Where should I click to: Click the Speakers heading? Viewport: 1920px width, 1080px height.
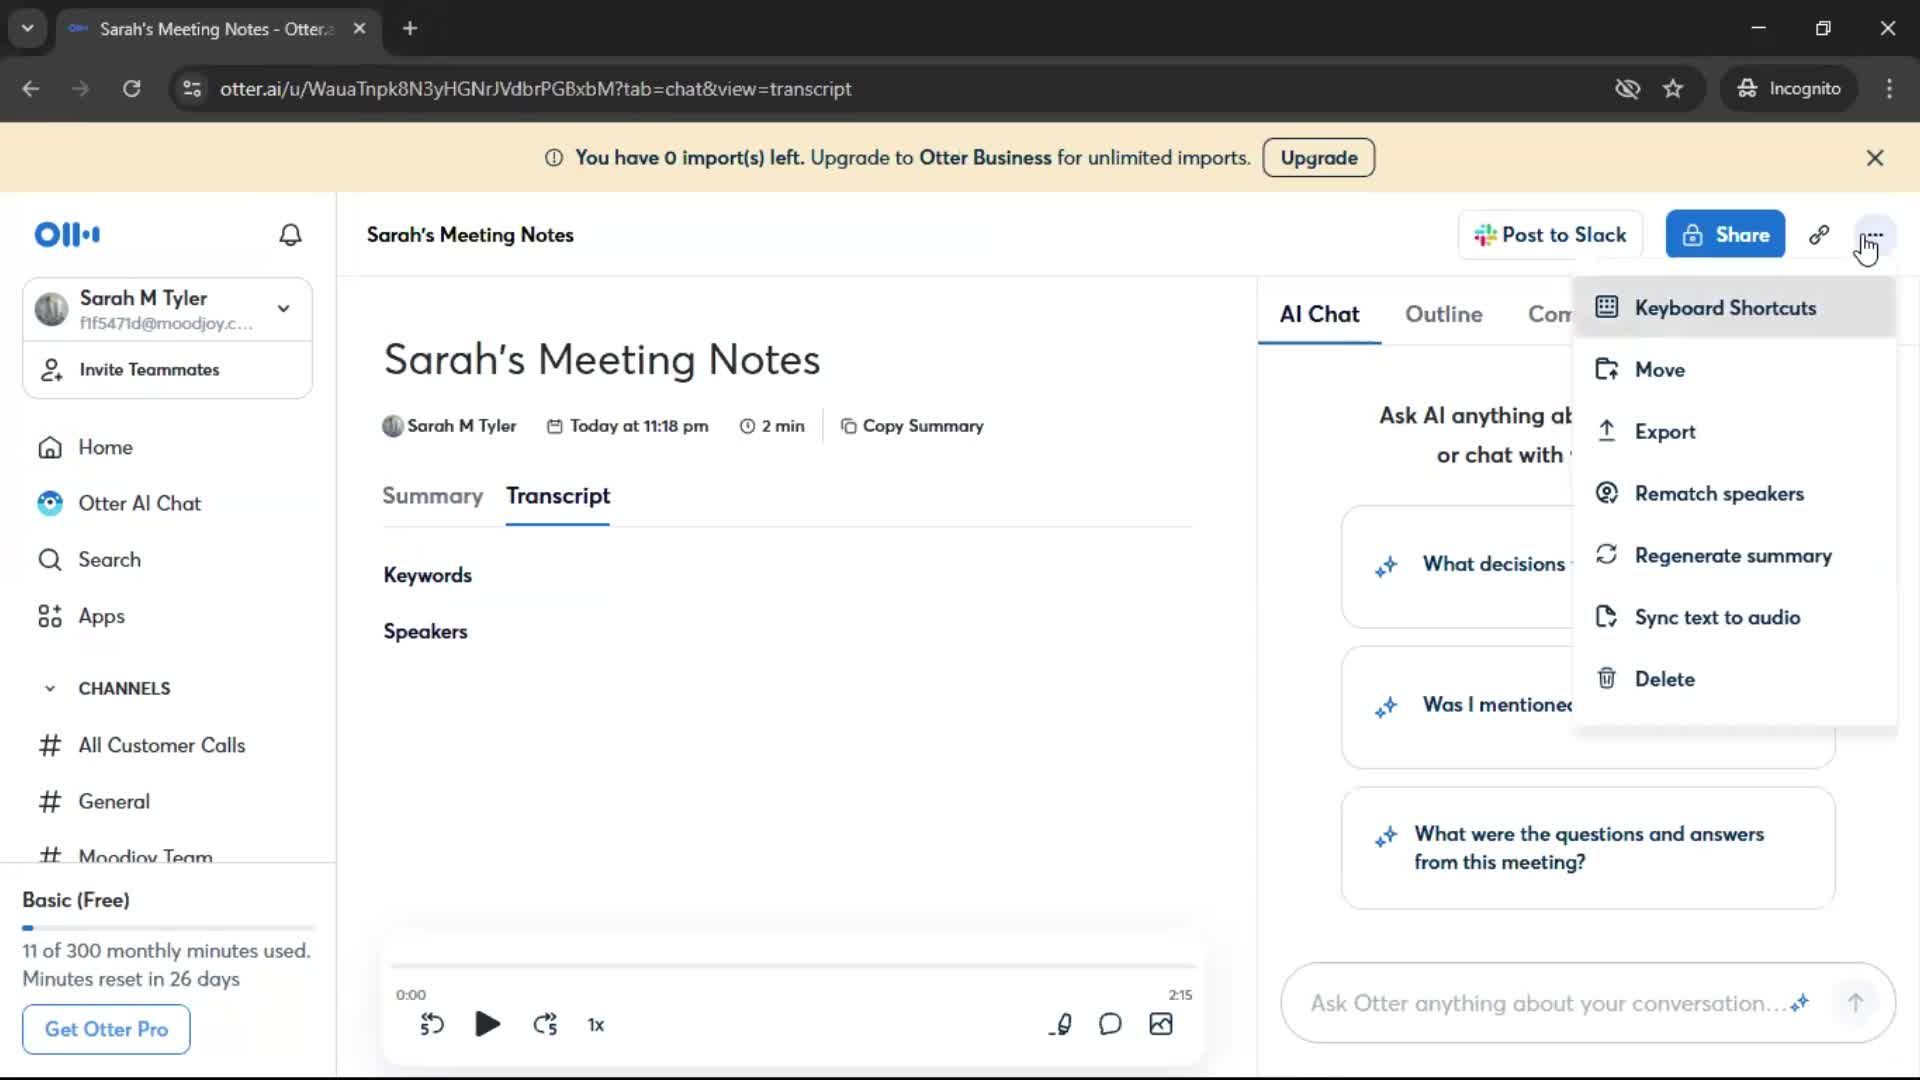click(425, 631)
